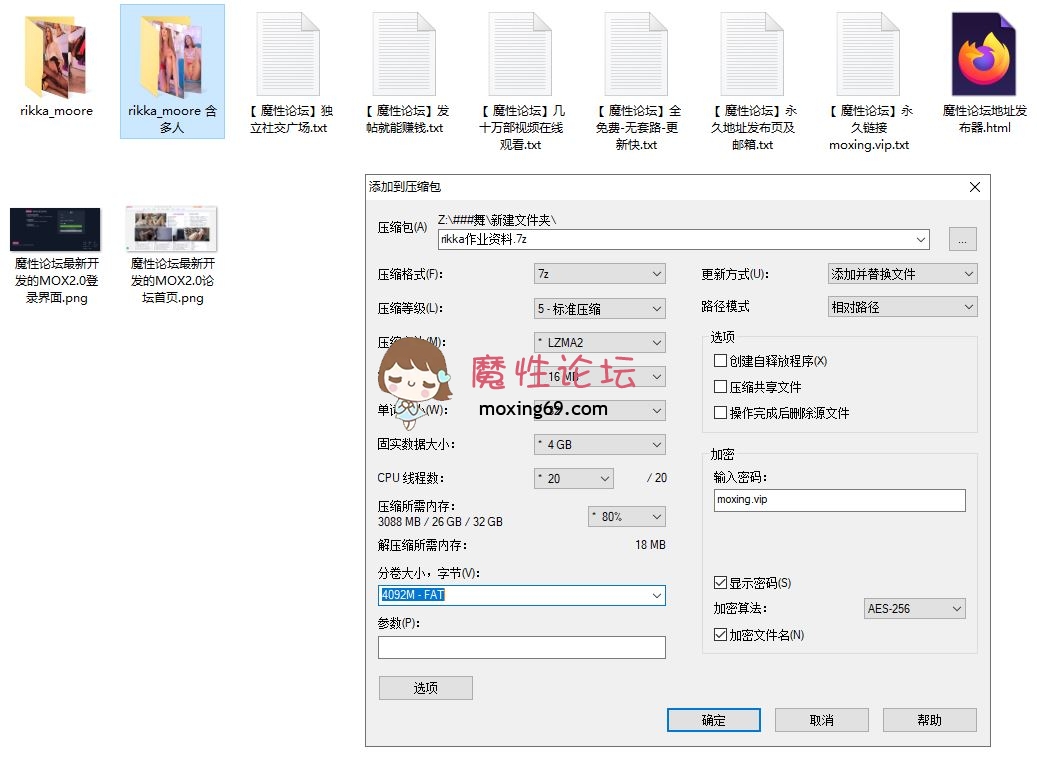
Task: Open the 16 MB dictionary size dropdown
Action: pos(599,376)
